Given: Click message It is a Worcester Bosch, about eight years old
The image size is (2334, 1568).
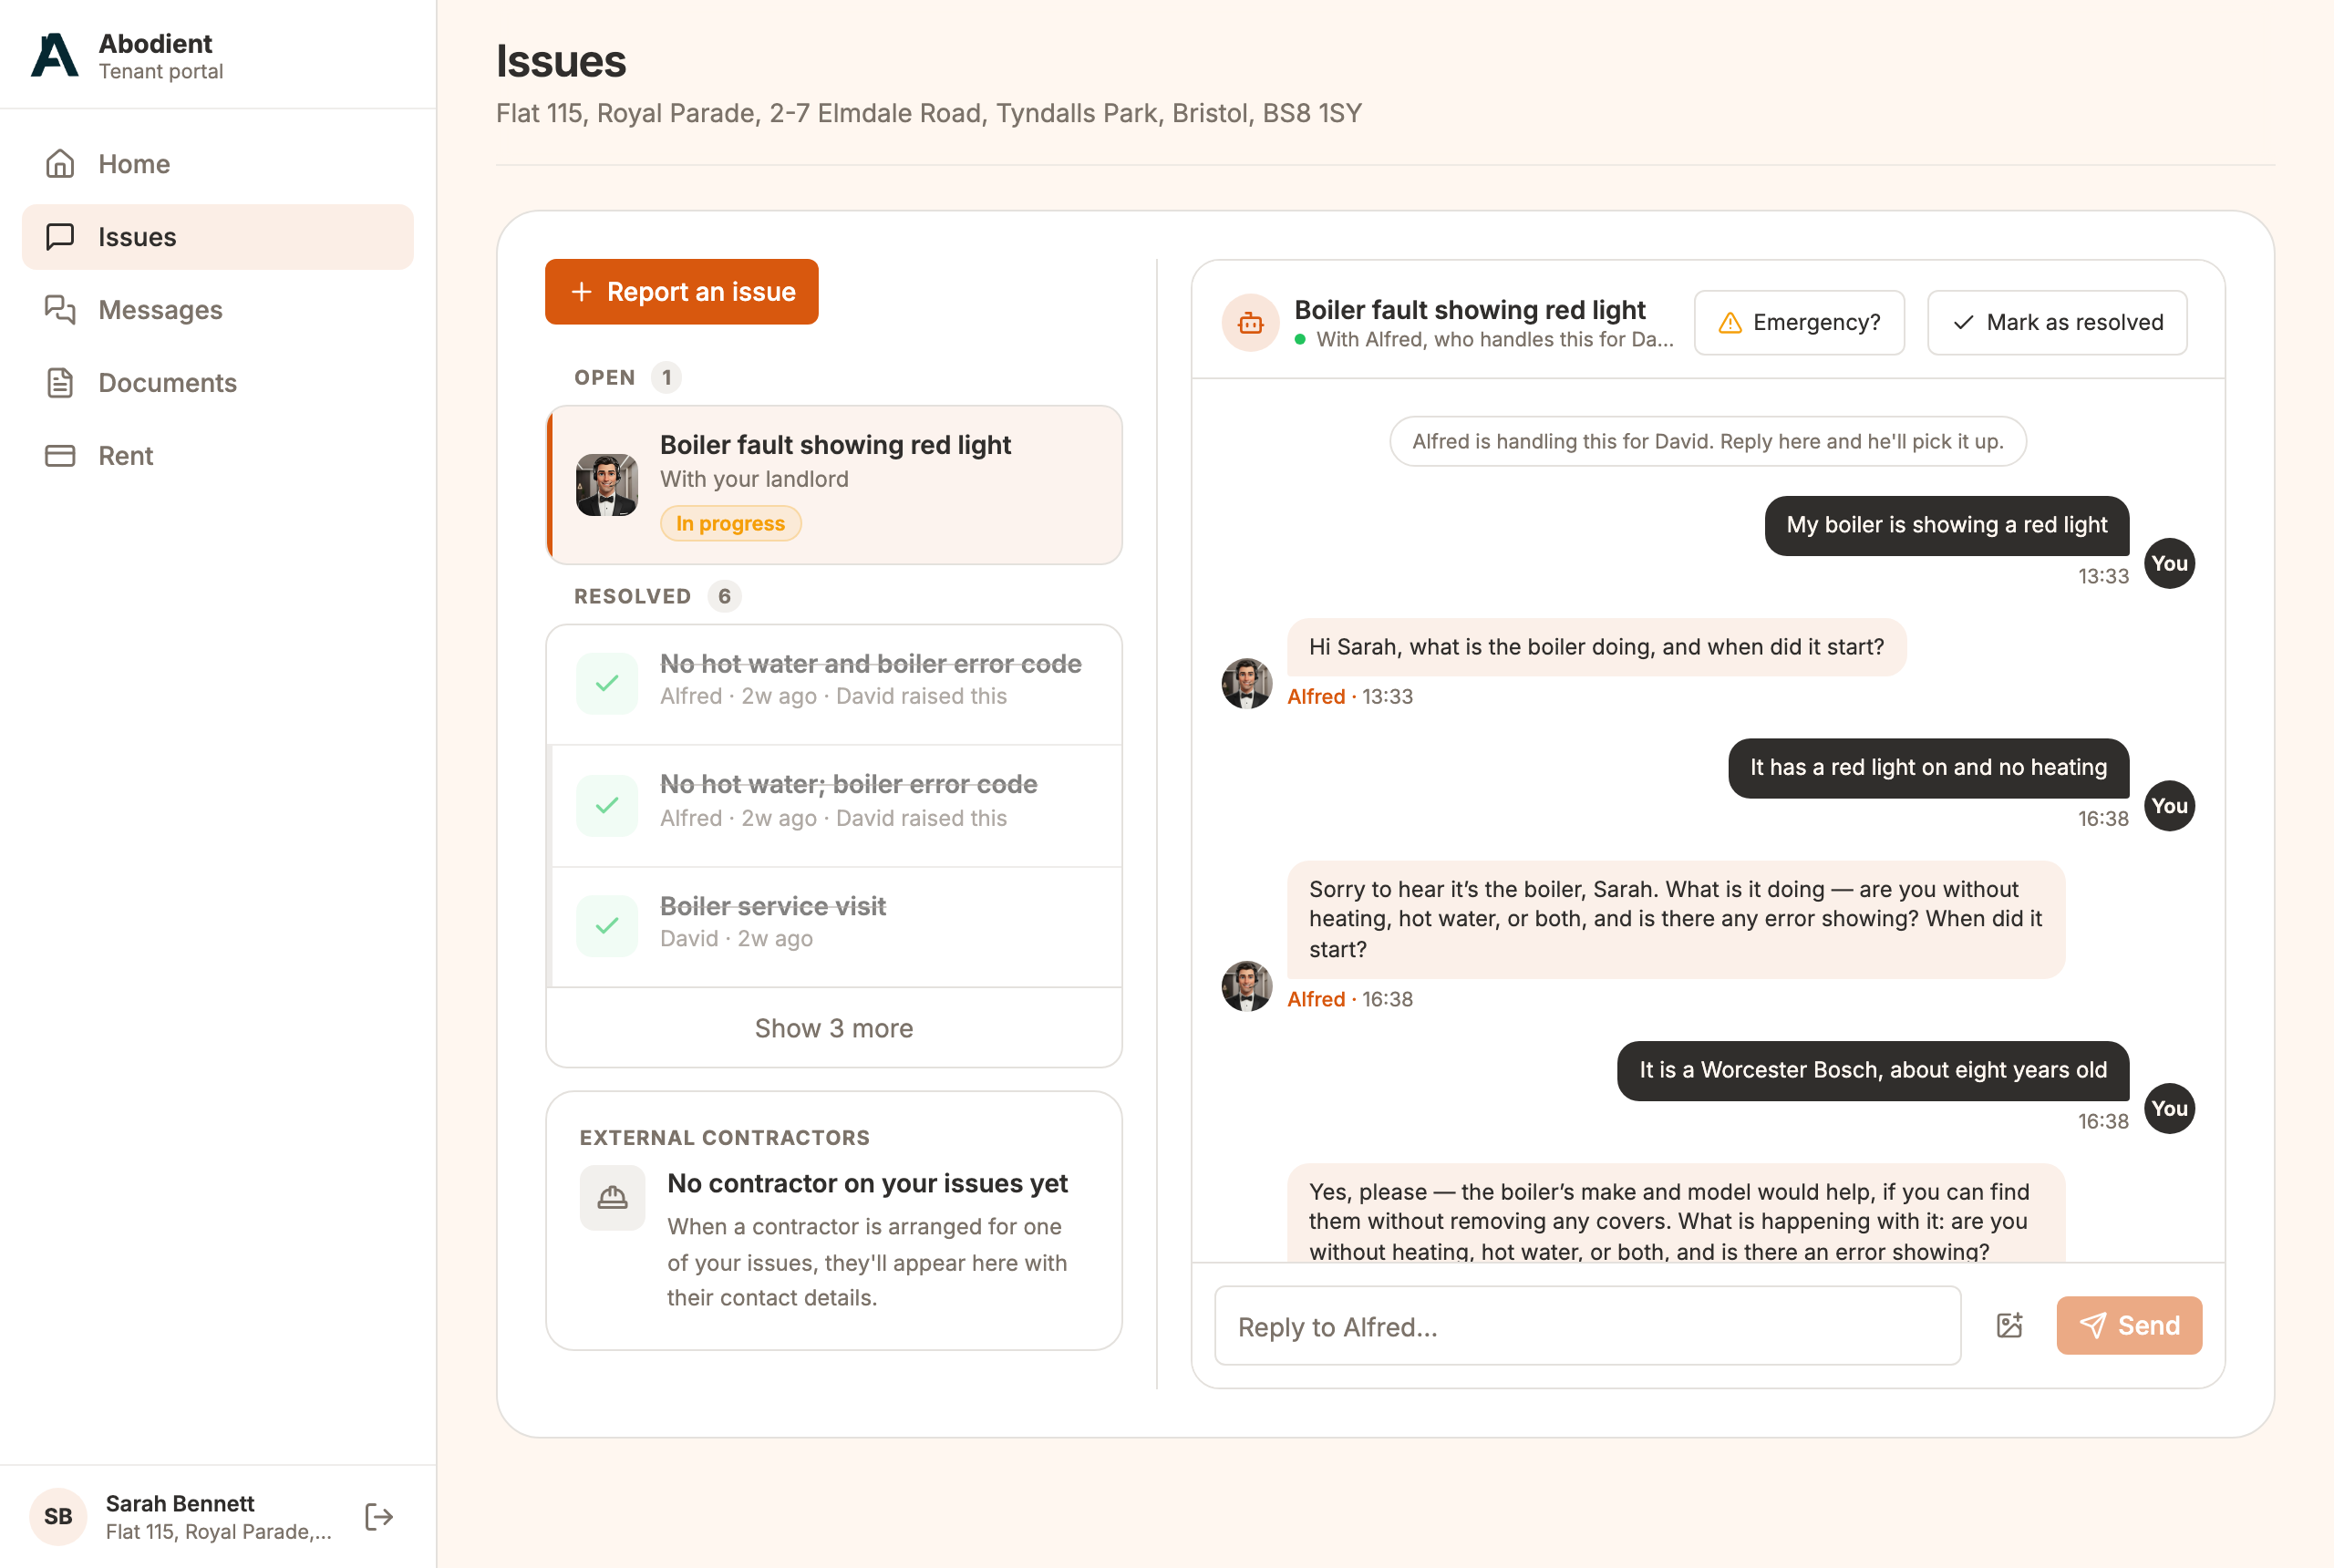Looking at the screenshot, I should tap(1872, 1071).
